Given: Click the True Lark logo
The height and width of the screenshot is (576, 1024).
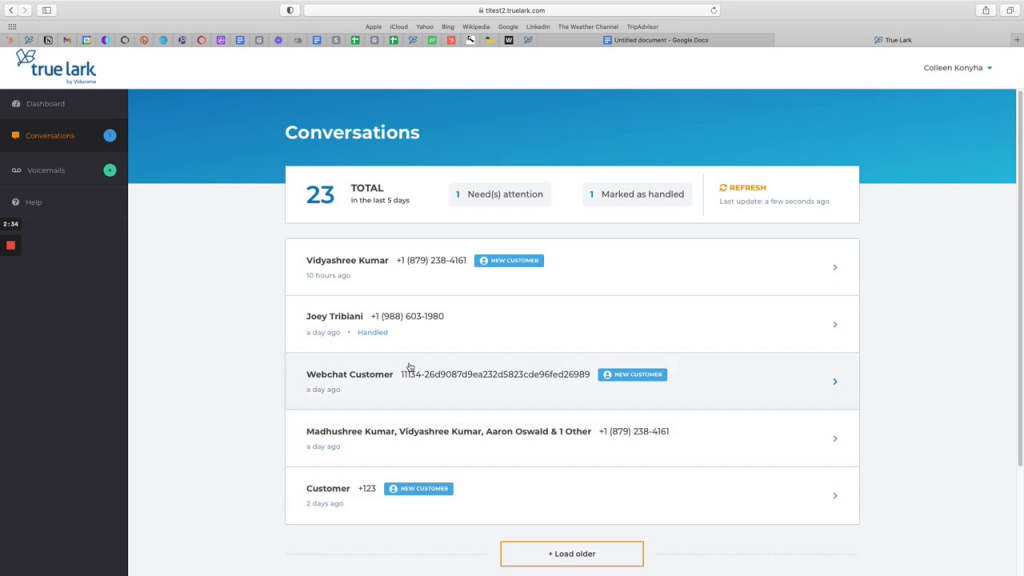Looking at the screenshot, I should pyautogui.click(x=56, y=67).
